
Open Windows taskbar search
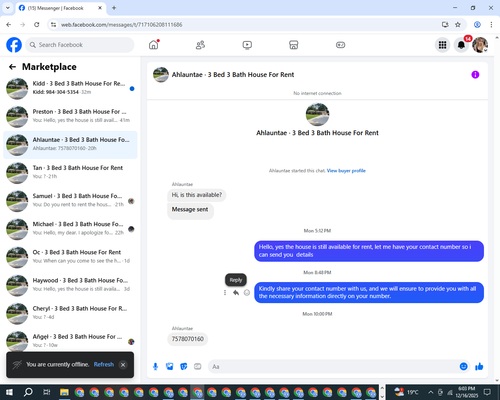[x=28, y=392]
